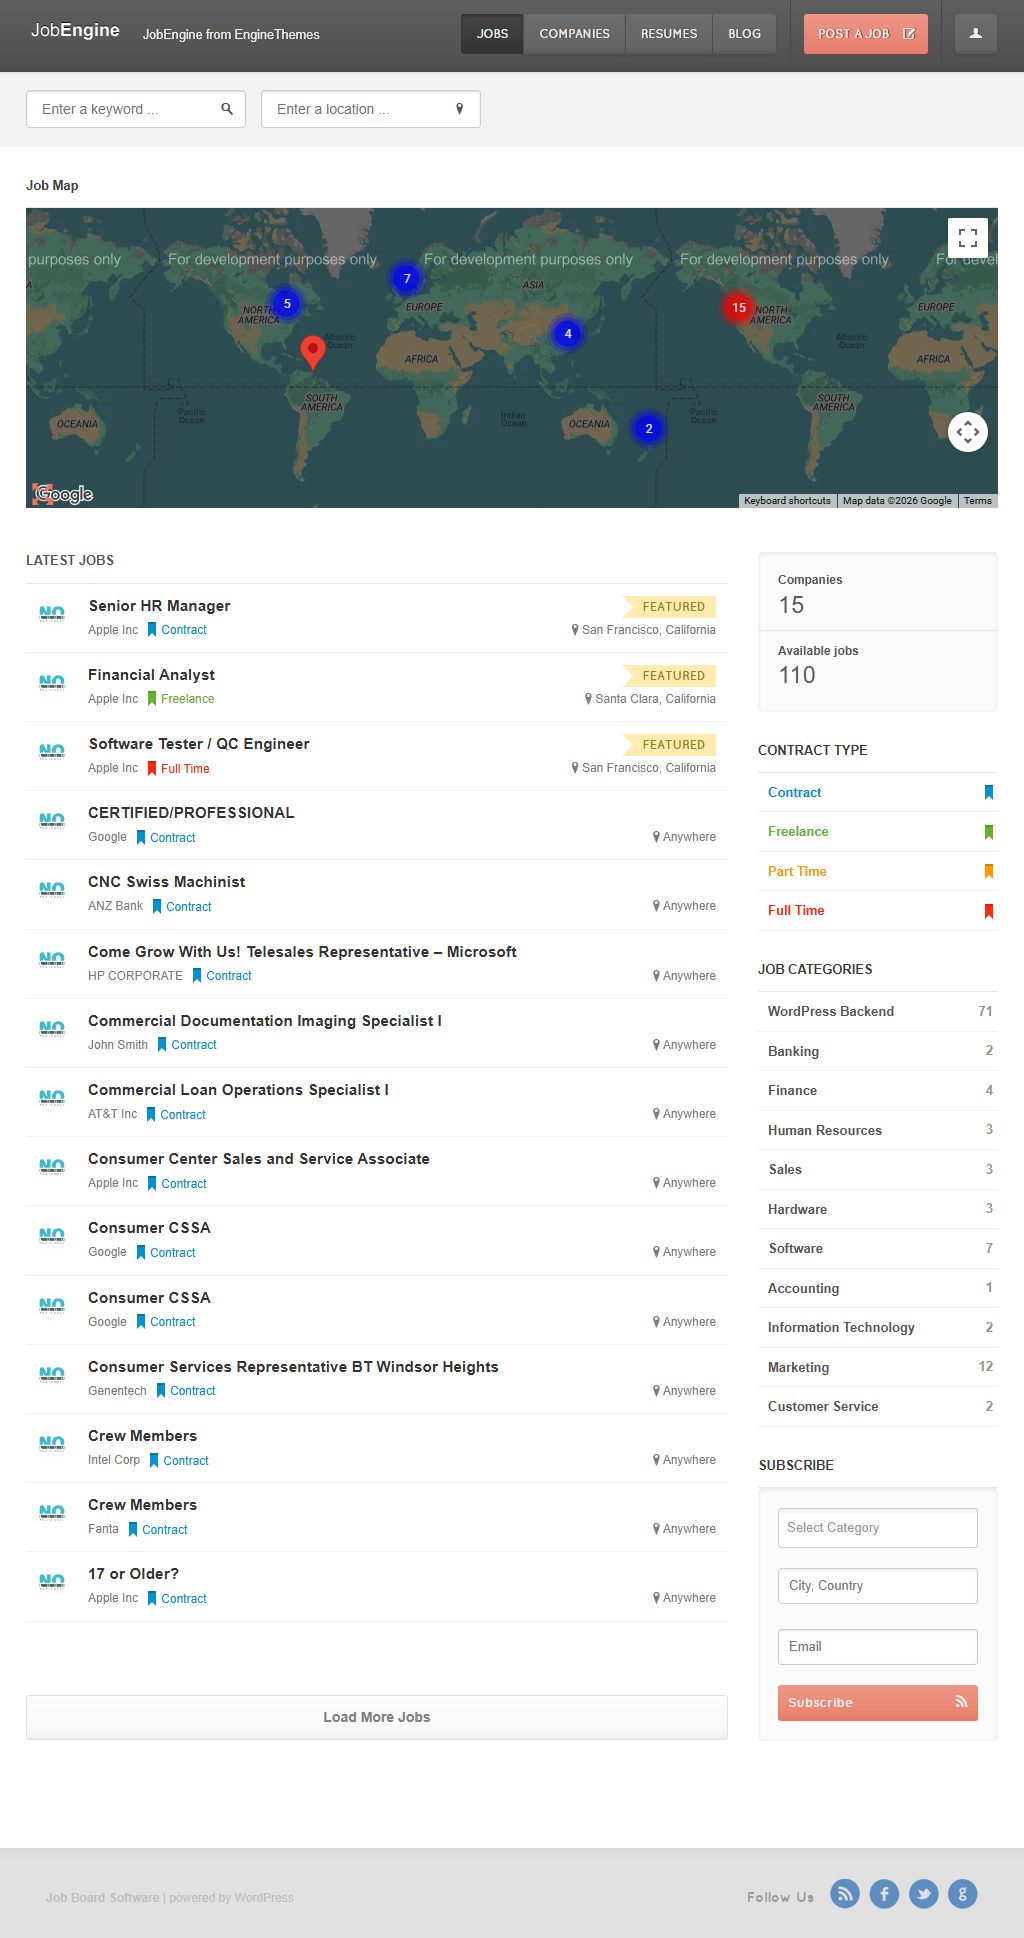Click the Google logo on the map

point(64,494)
